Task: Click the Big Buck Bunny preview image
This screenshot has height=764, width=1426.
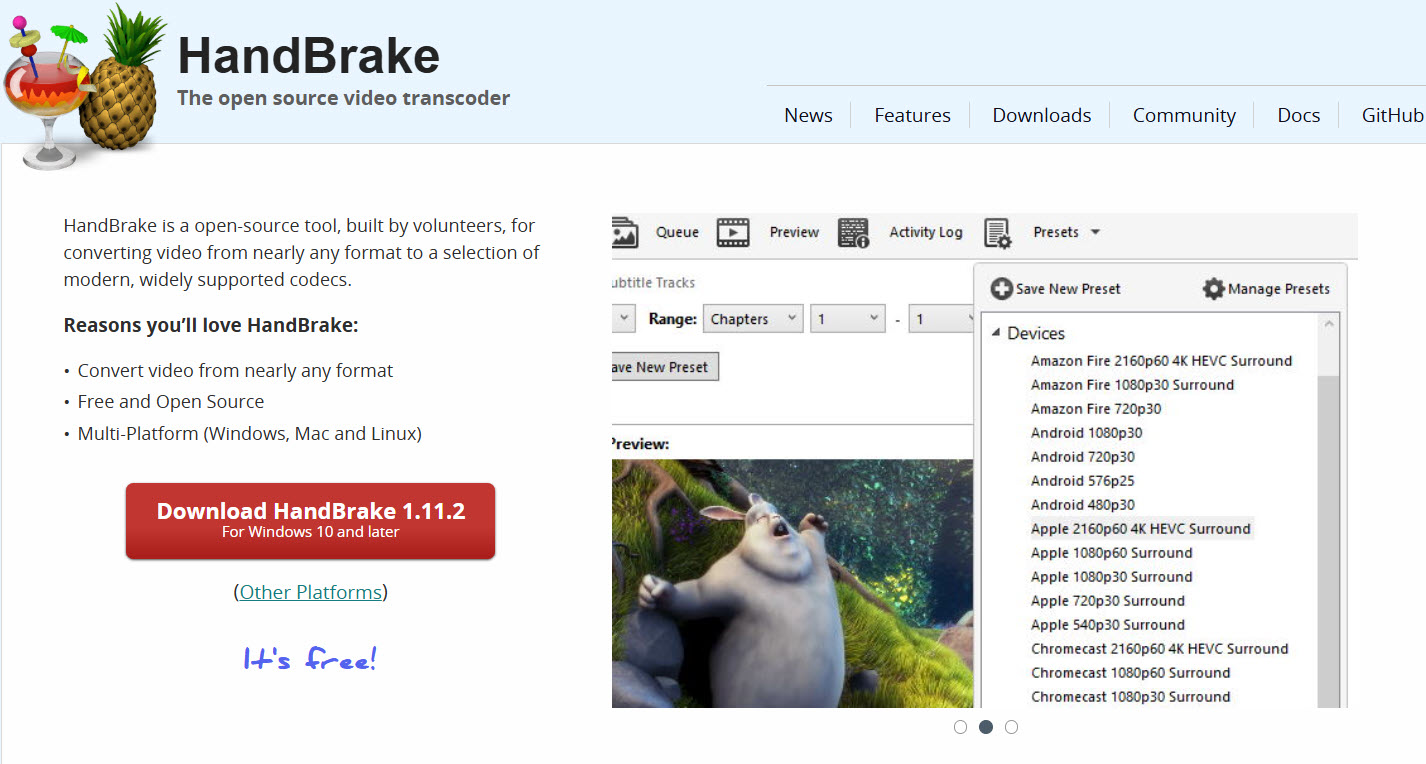Action: pyautogui.click(x=792, y=583)
